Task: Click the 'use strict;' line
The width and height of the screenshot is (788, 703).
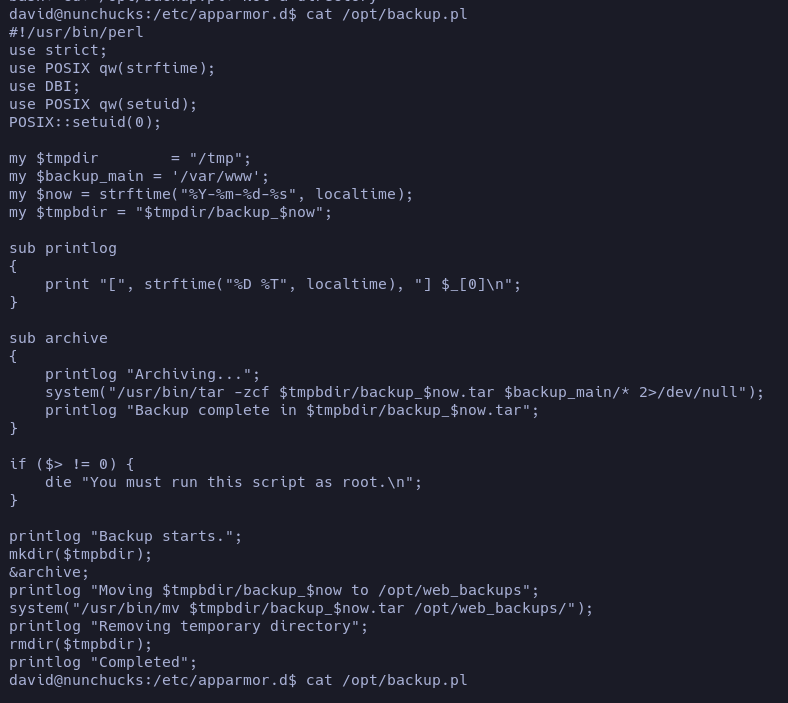Action: click(58, 50)
